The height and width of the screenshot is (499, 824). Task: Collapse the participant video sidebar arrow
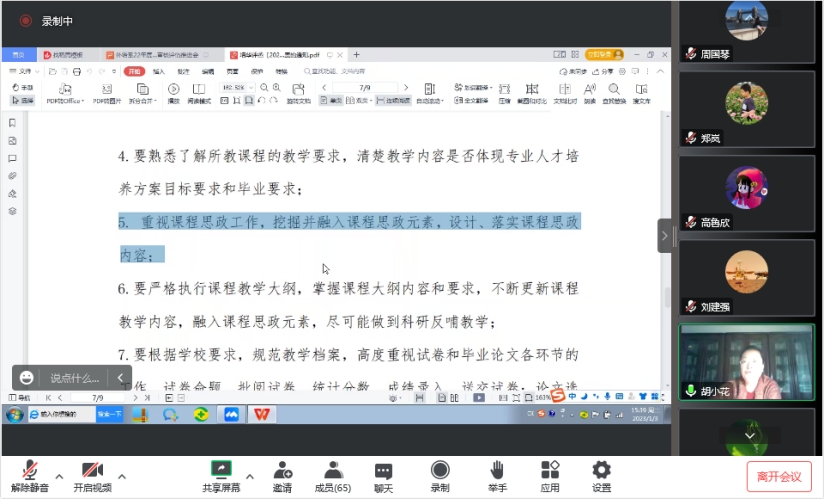tap(665, 236)
